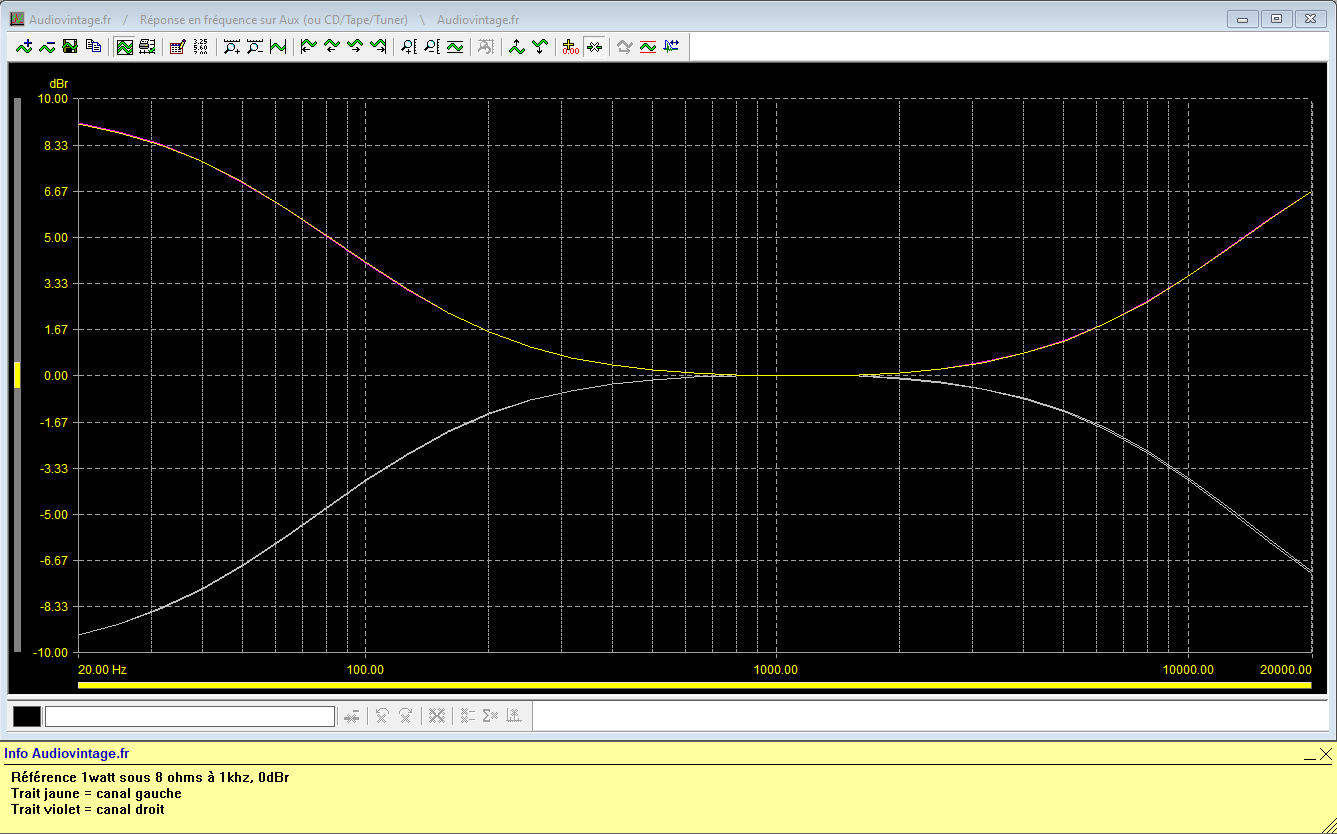Close the Info Audiovintage.fr panel
The image size is (1337, 834).
[x=1326, y=754]
